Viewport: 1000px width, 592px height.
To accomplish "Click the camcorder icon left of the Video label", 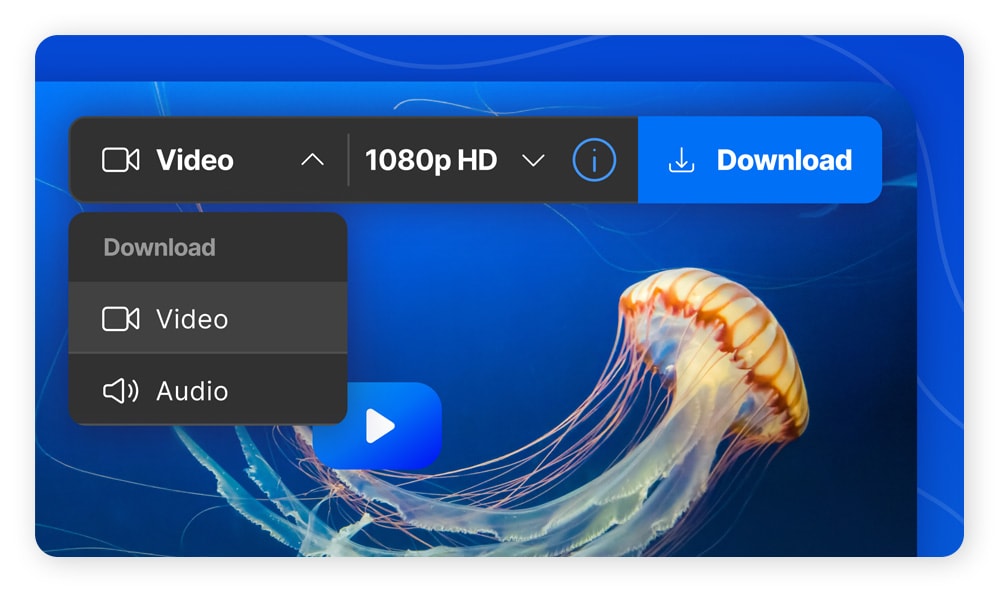I will 122,159.
